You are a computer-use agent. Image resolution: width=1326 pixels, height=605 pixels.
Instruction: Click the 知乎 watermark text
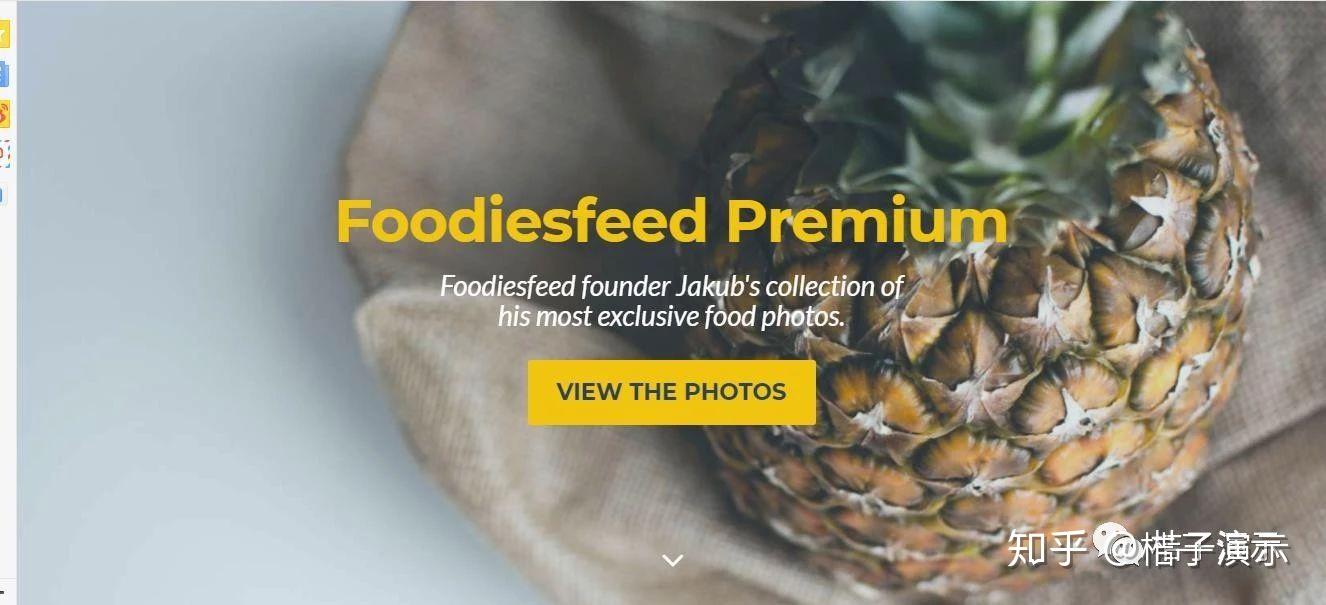click(x=1047, y=548)
